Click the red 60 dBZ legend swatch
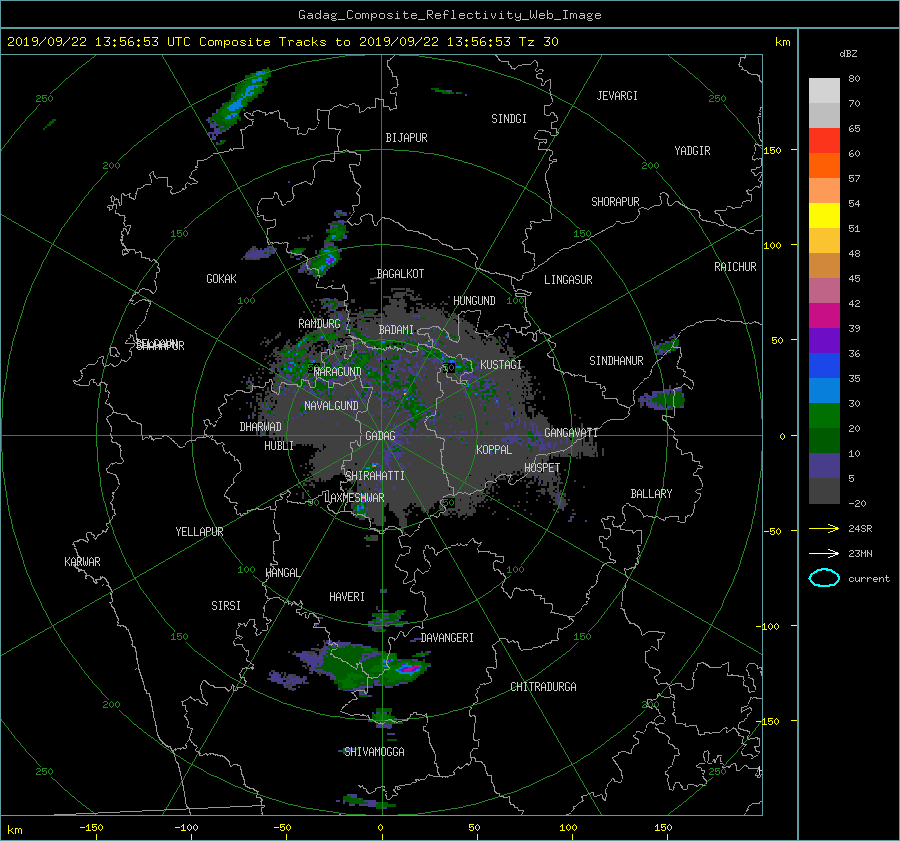The width and height of the screenshot is (900, 841). pyautogui.click(x=824, y=141)
